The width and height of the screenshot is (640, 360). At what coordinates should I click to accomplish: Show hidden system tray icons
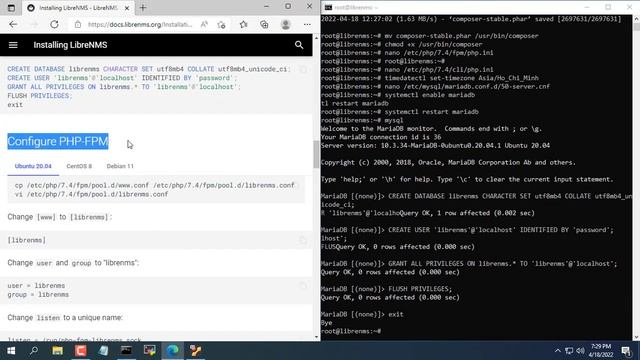[x=558, y=351]
